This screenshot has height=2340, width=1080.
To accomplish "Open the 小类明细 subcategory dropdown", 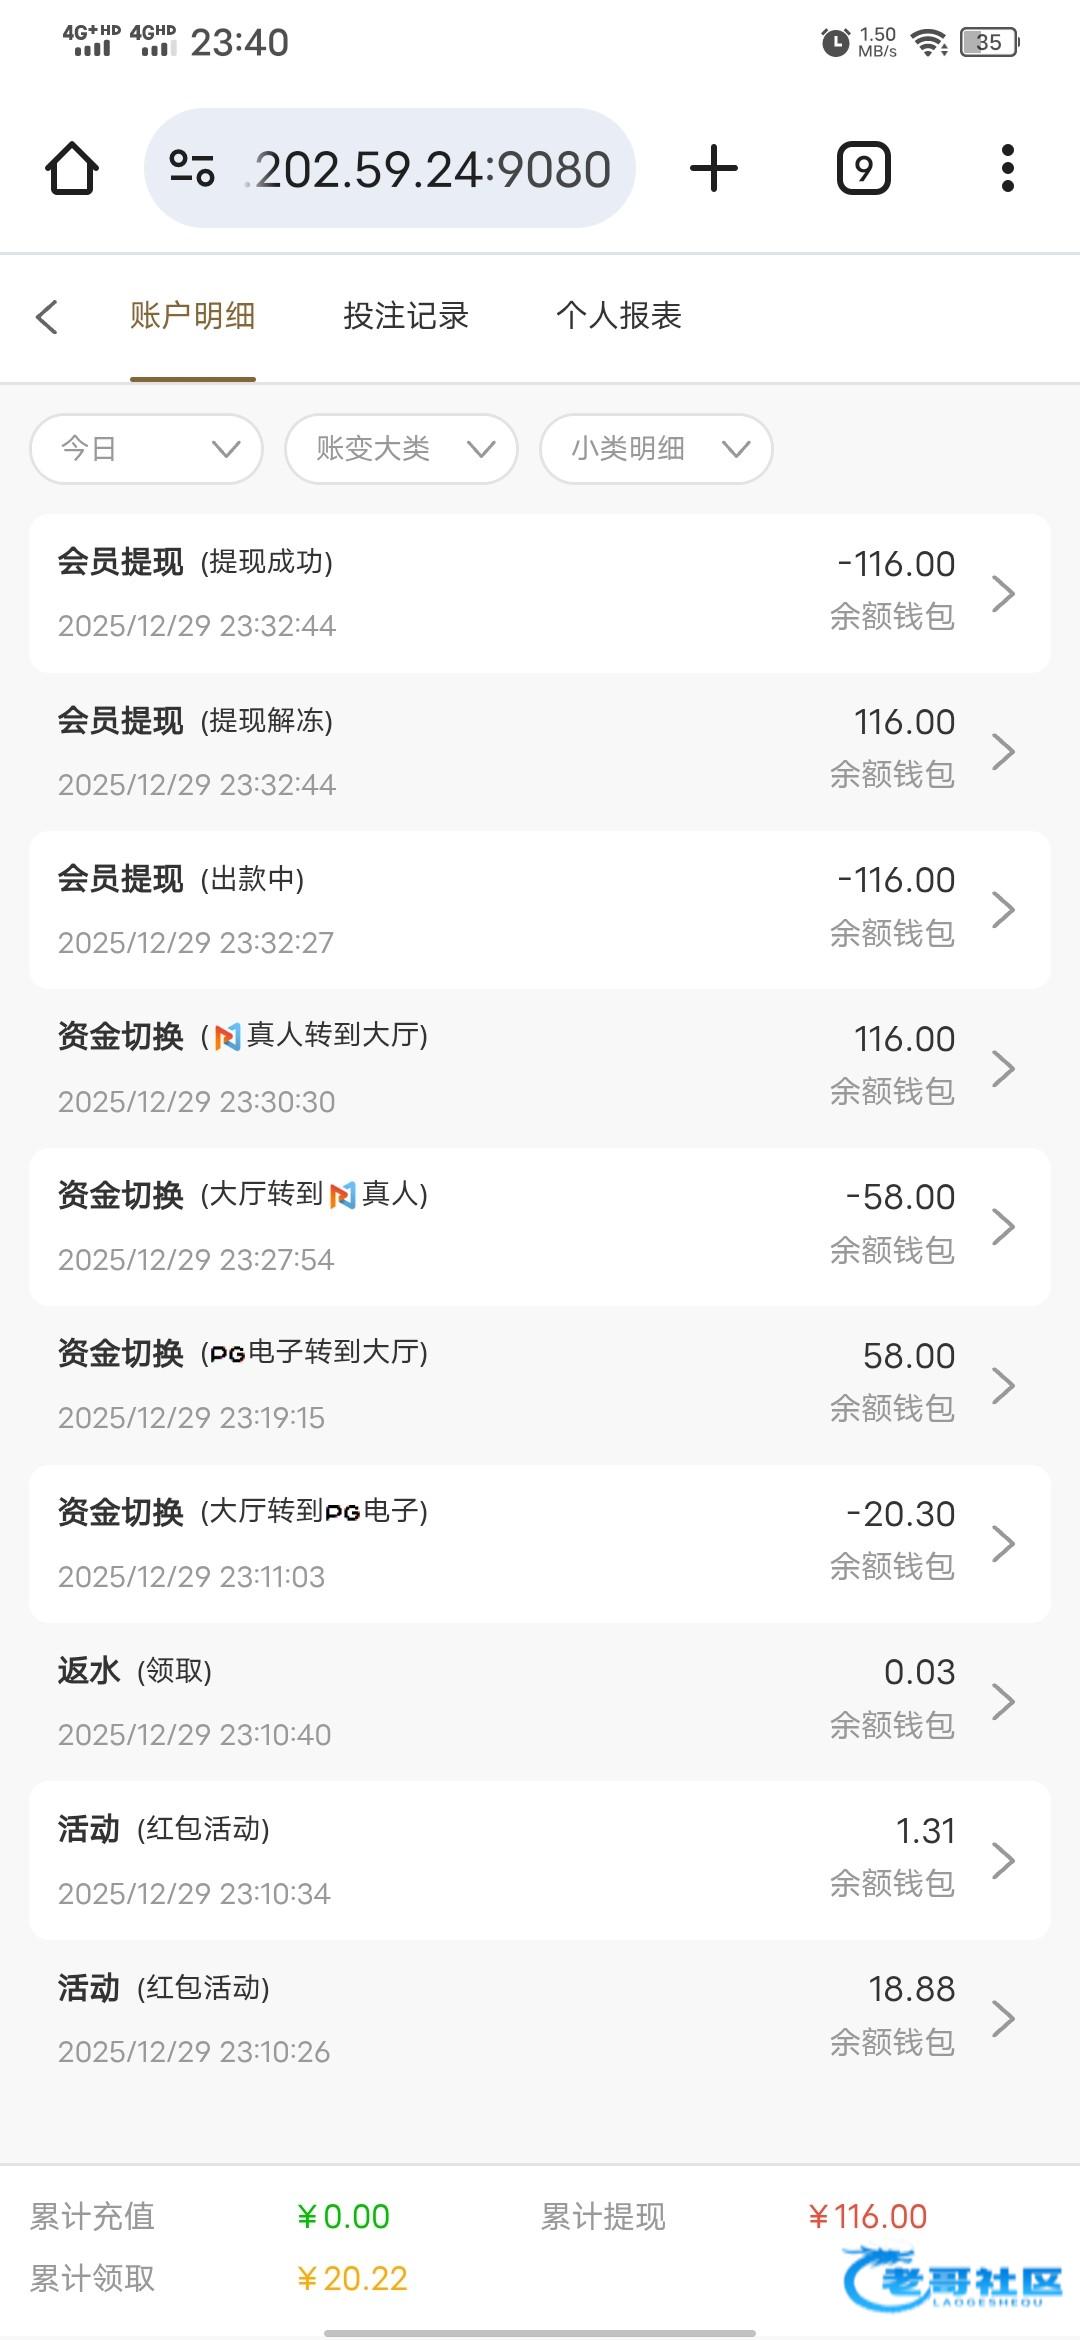I will tap(656, 449).
